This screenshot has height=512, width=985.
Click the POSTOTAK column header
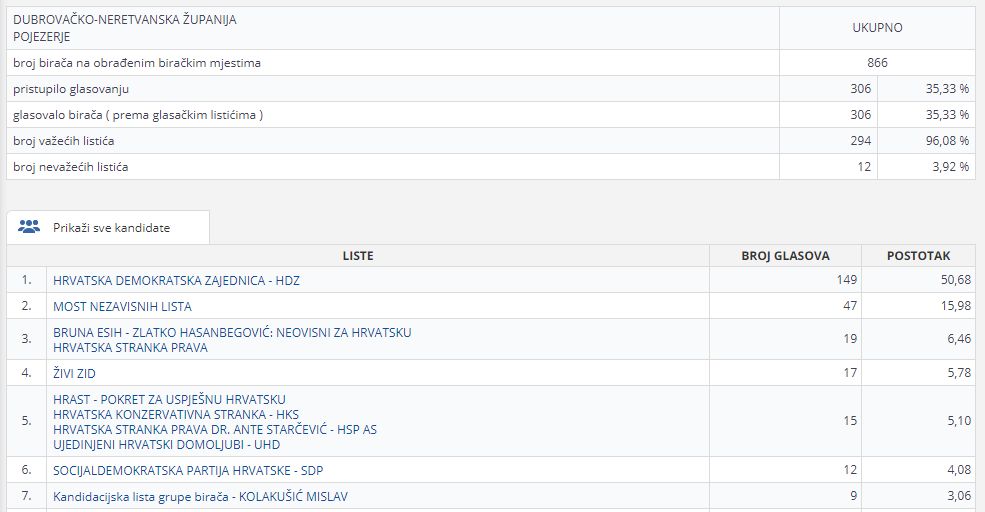918,256
